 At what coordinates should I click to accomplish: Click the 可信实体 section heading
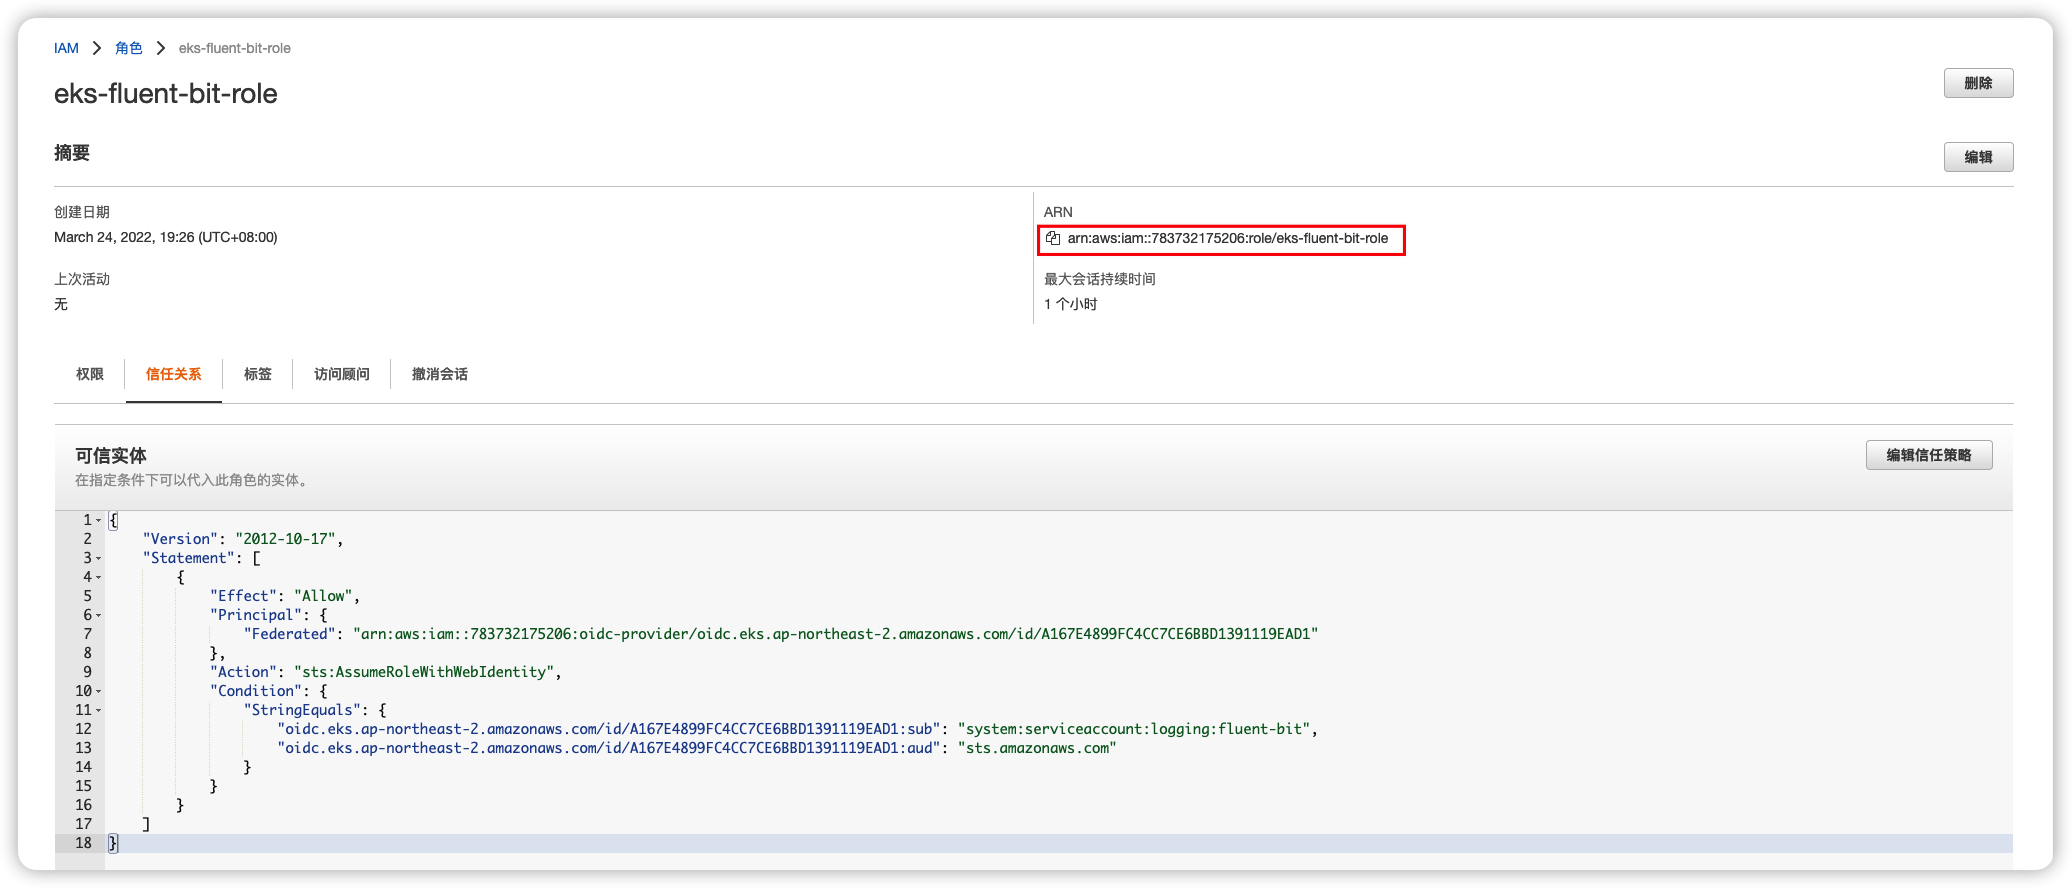coord(111,455)
